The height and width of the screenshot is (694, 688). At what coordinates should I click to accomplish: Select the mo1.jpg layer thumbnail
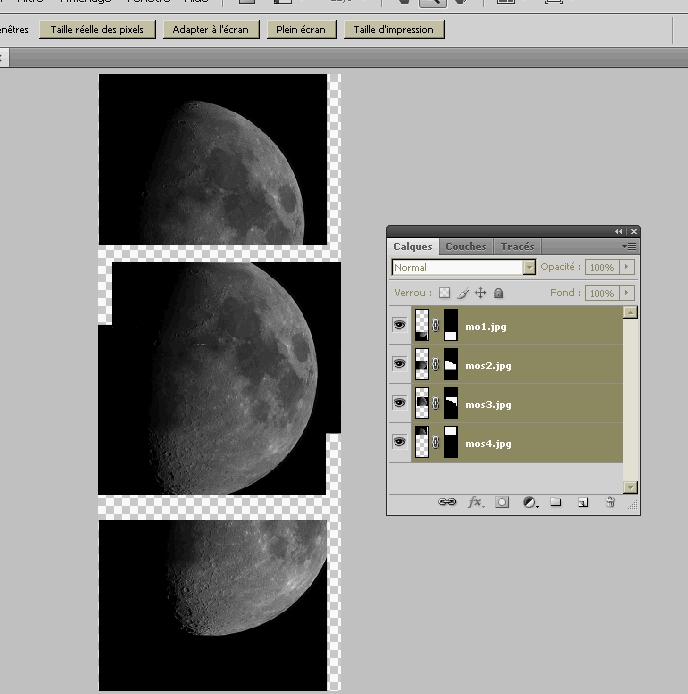422,325
